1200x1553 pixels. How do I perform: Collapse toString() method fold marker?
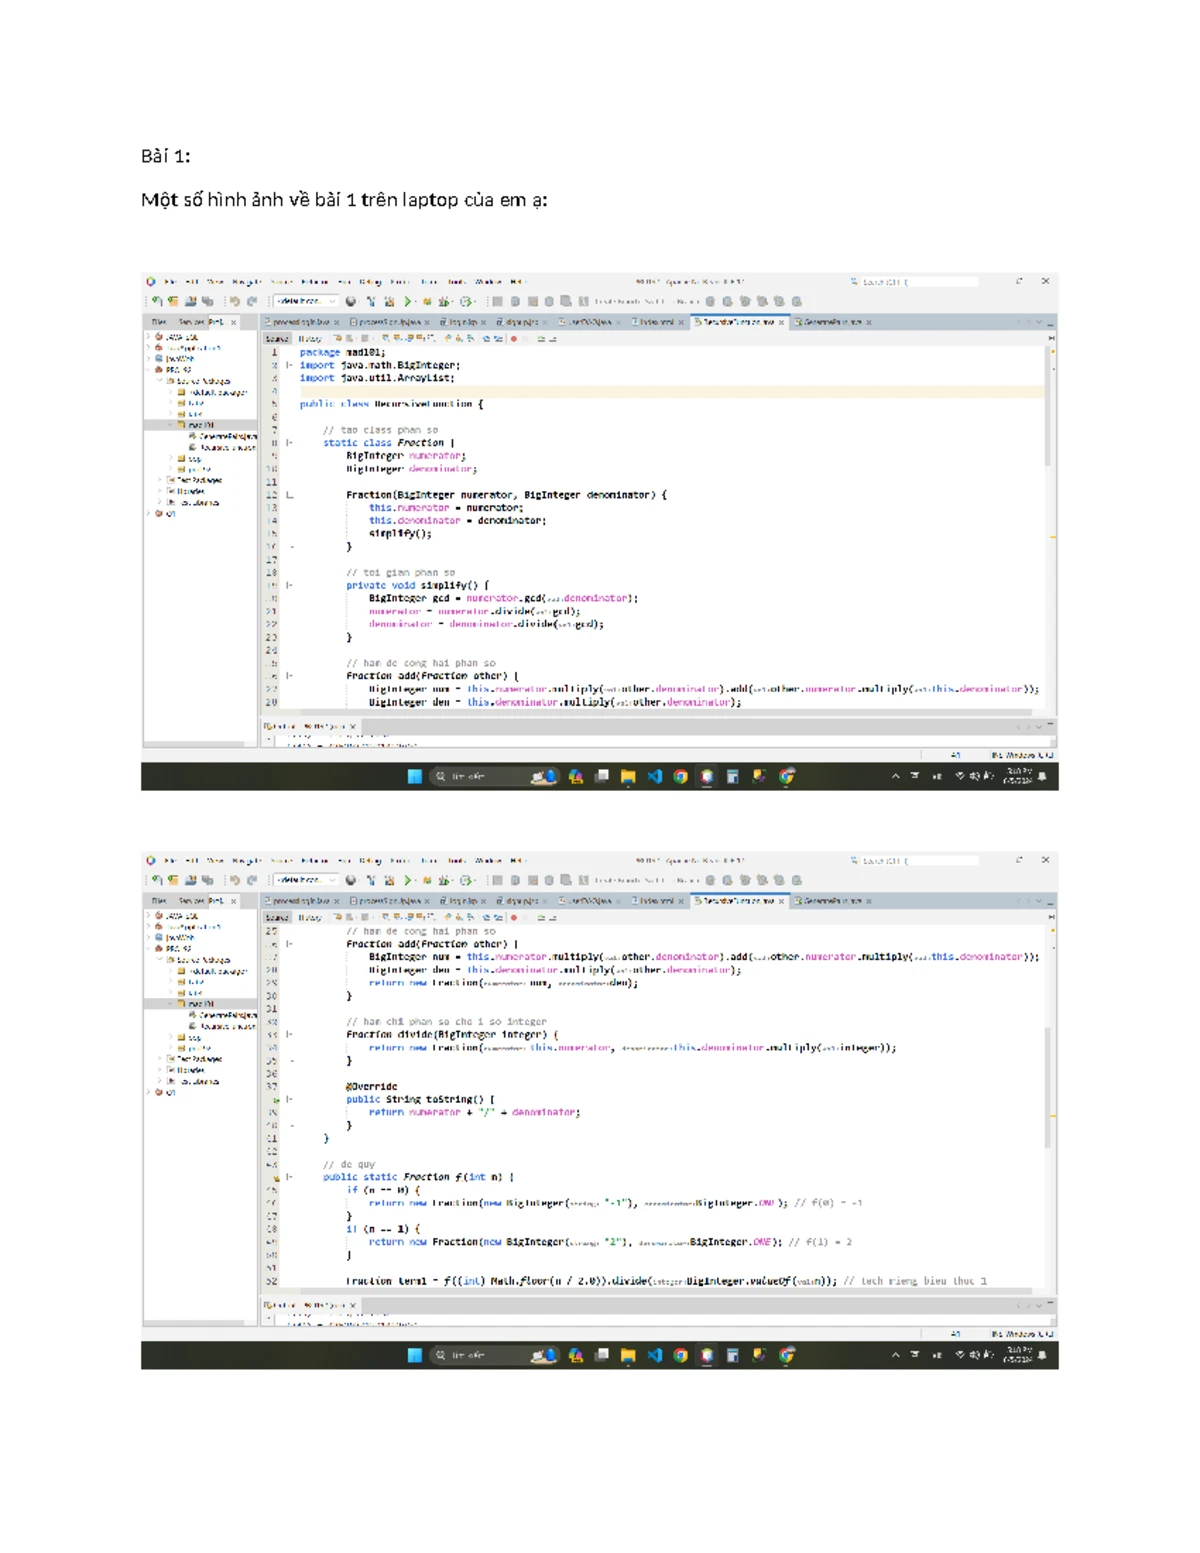[x=290, y=1099]
